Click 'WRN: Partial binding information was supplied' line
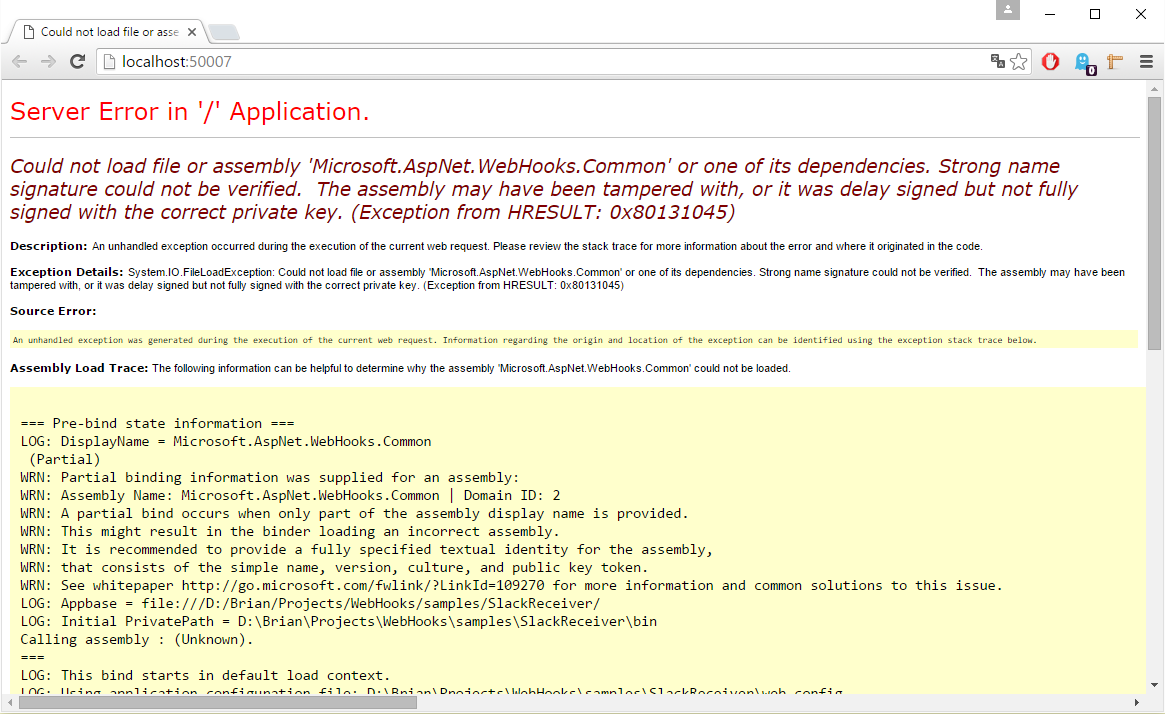Image resolution: width=1165 pixels, height=714 pixels. (270, 477)
